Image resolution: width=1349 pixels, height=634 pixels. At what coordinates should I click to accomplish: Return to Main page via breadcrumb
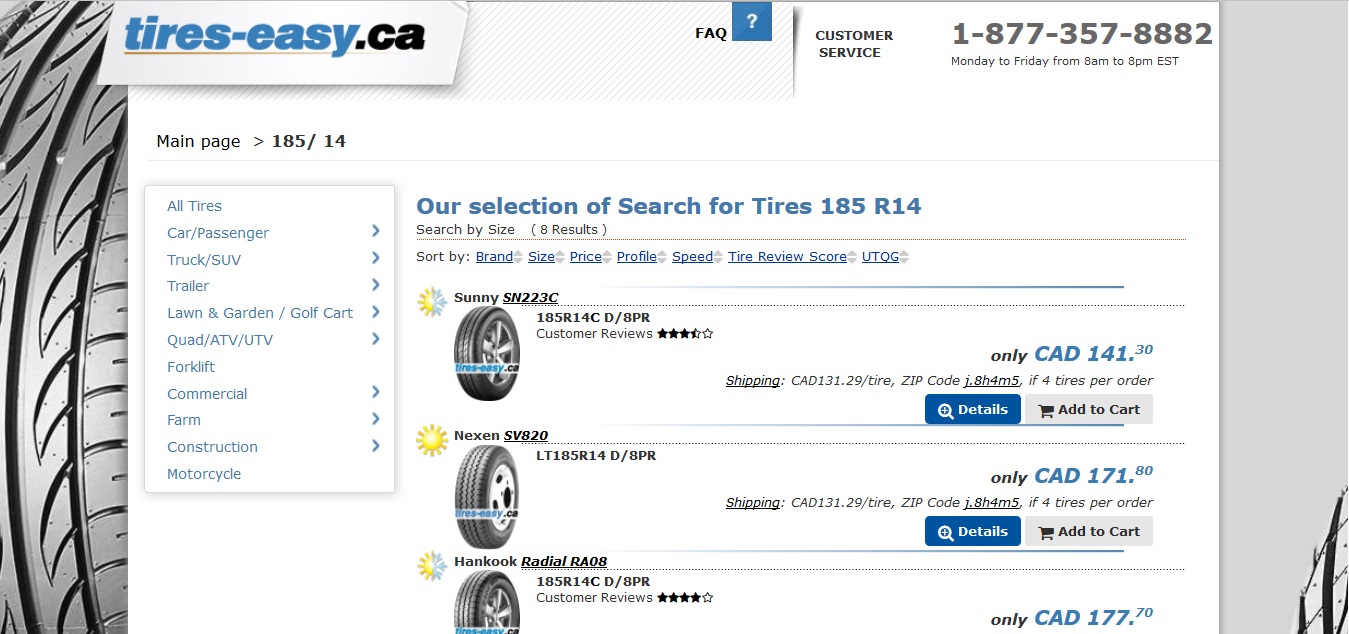198,141
